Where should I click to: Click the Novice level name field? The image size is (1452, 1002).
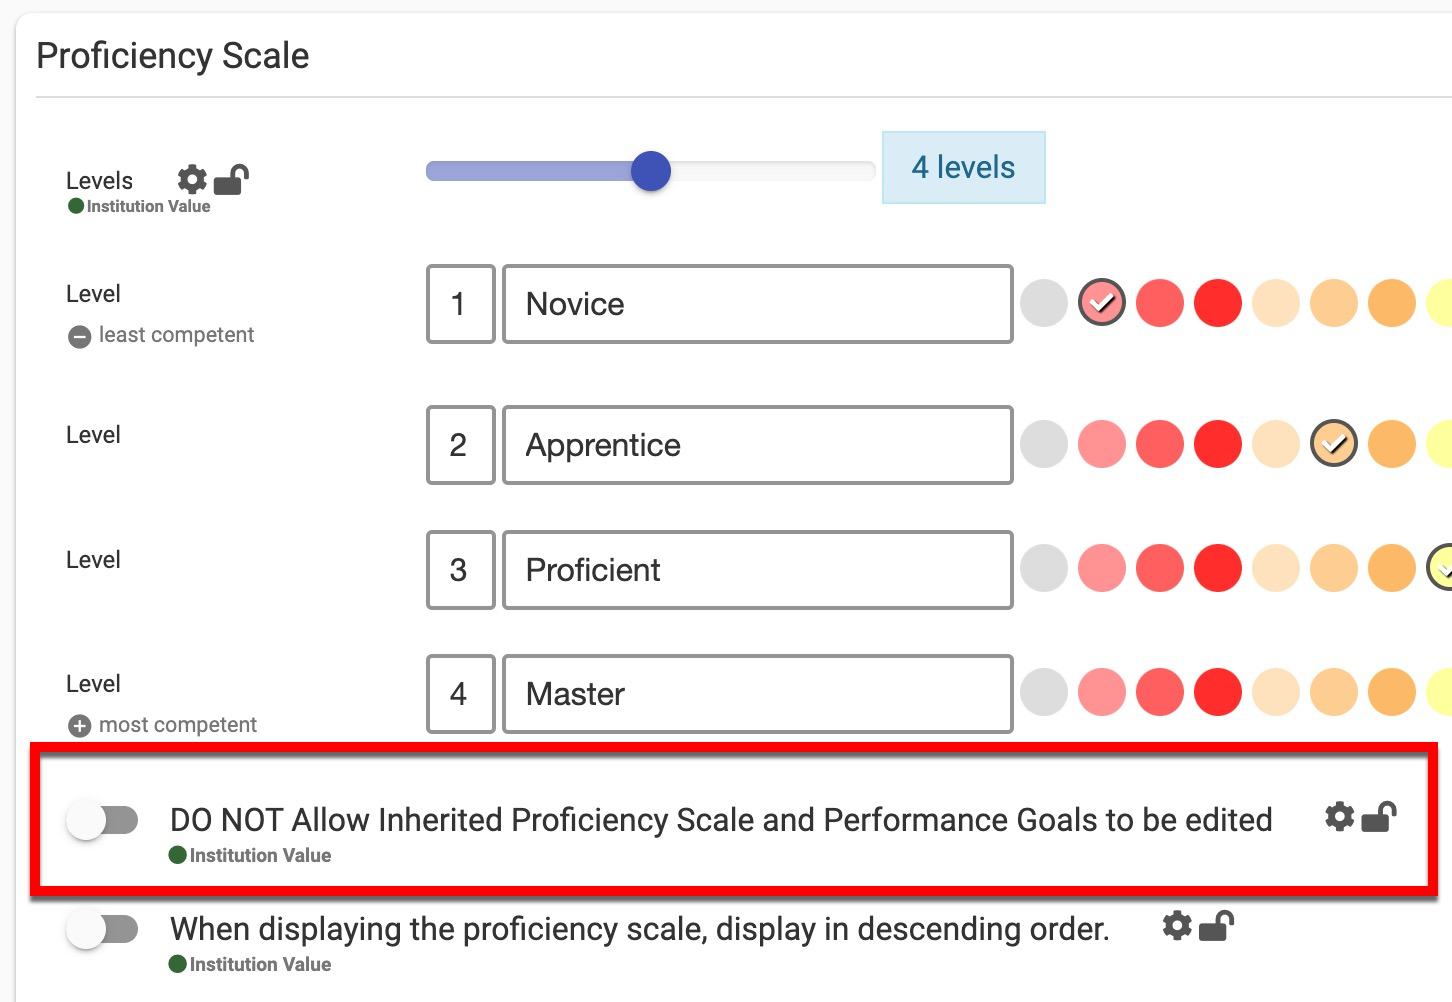(x=757, y=304)
